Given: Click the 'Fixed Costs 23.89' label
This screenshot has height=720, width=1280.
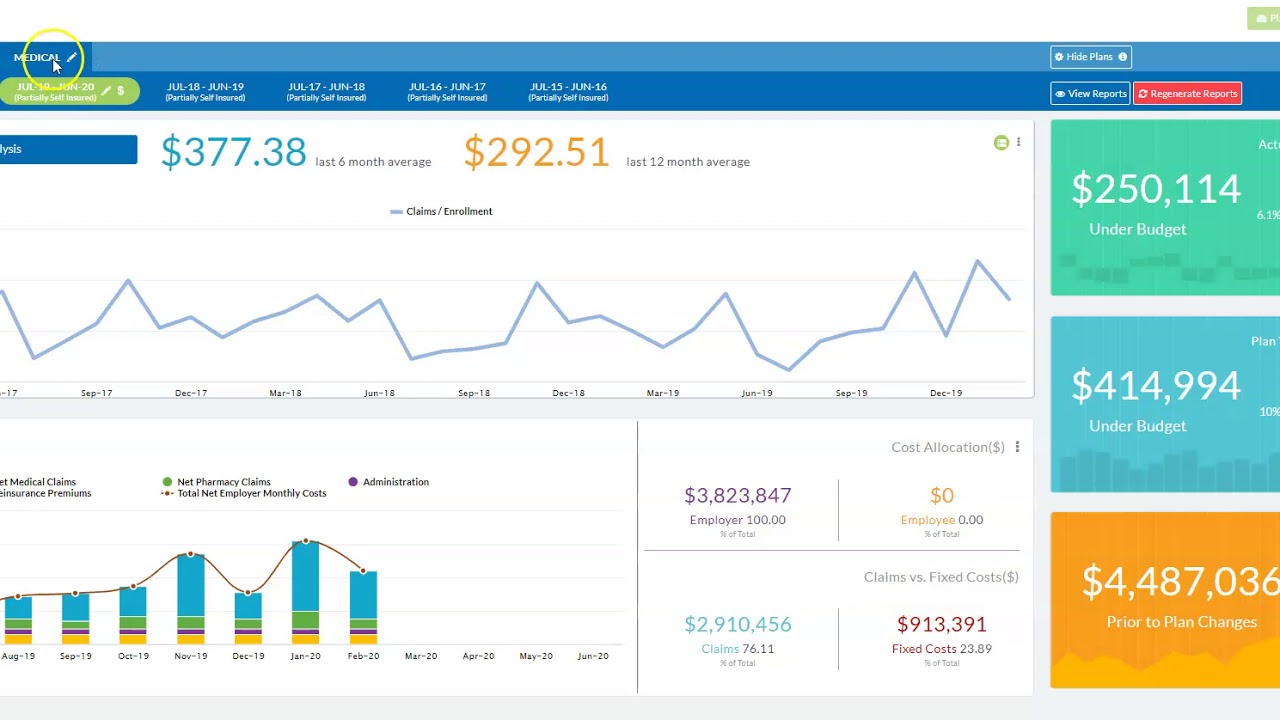Looking at the screenshot, I should point(942,649).
